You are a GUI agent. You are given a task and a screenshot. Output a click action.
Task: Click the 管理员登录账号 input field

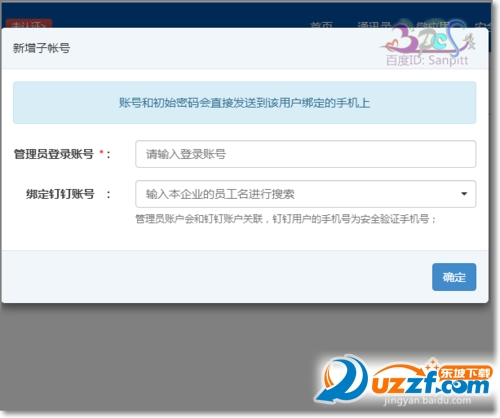coord(305,154)
